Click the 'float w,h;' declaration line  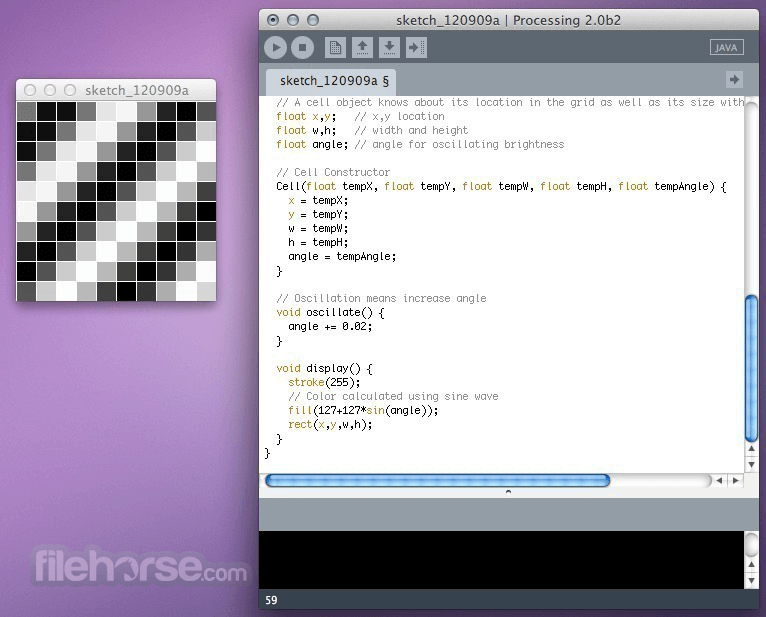click(306, 130)
